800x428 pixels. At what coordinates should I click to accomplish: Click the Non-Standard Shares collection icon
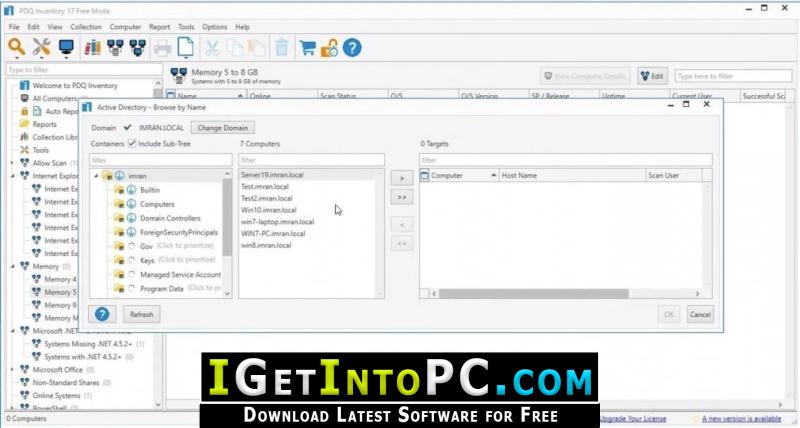point(24,382)
